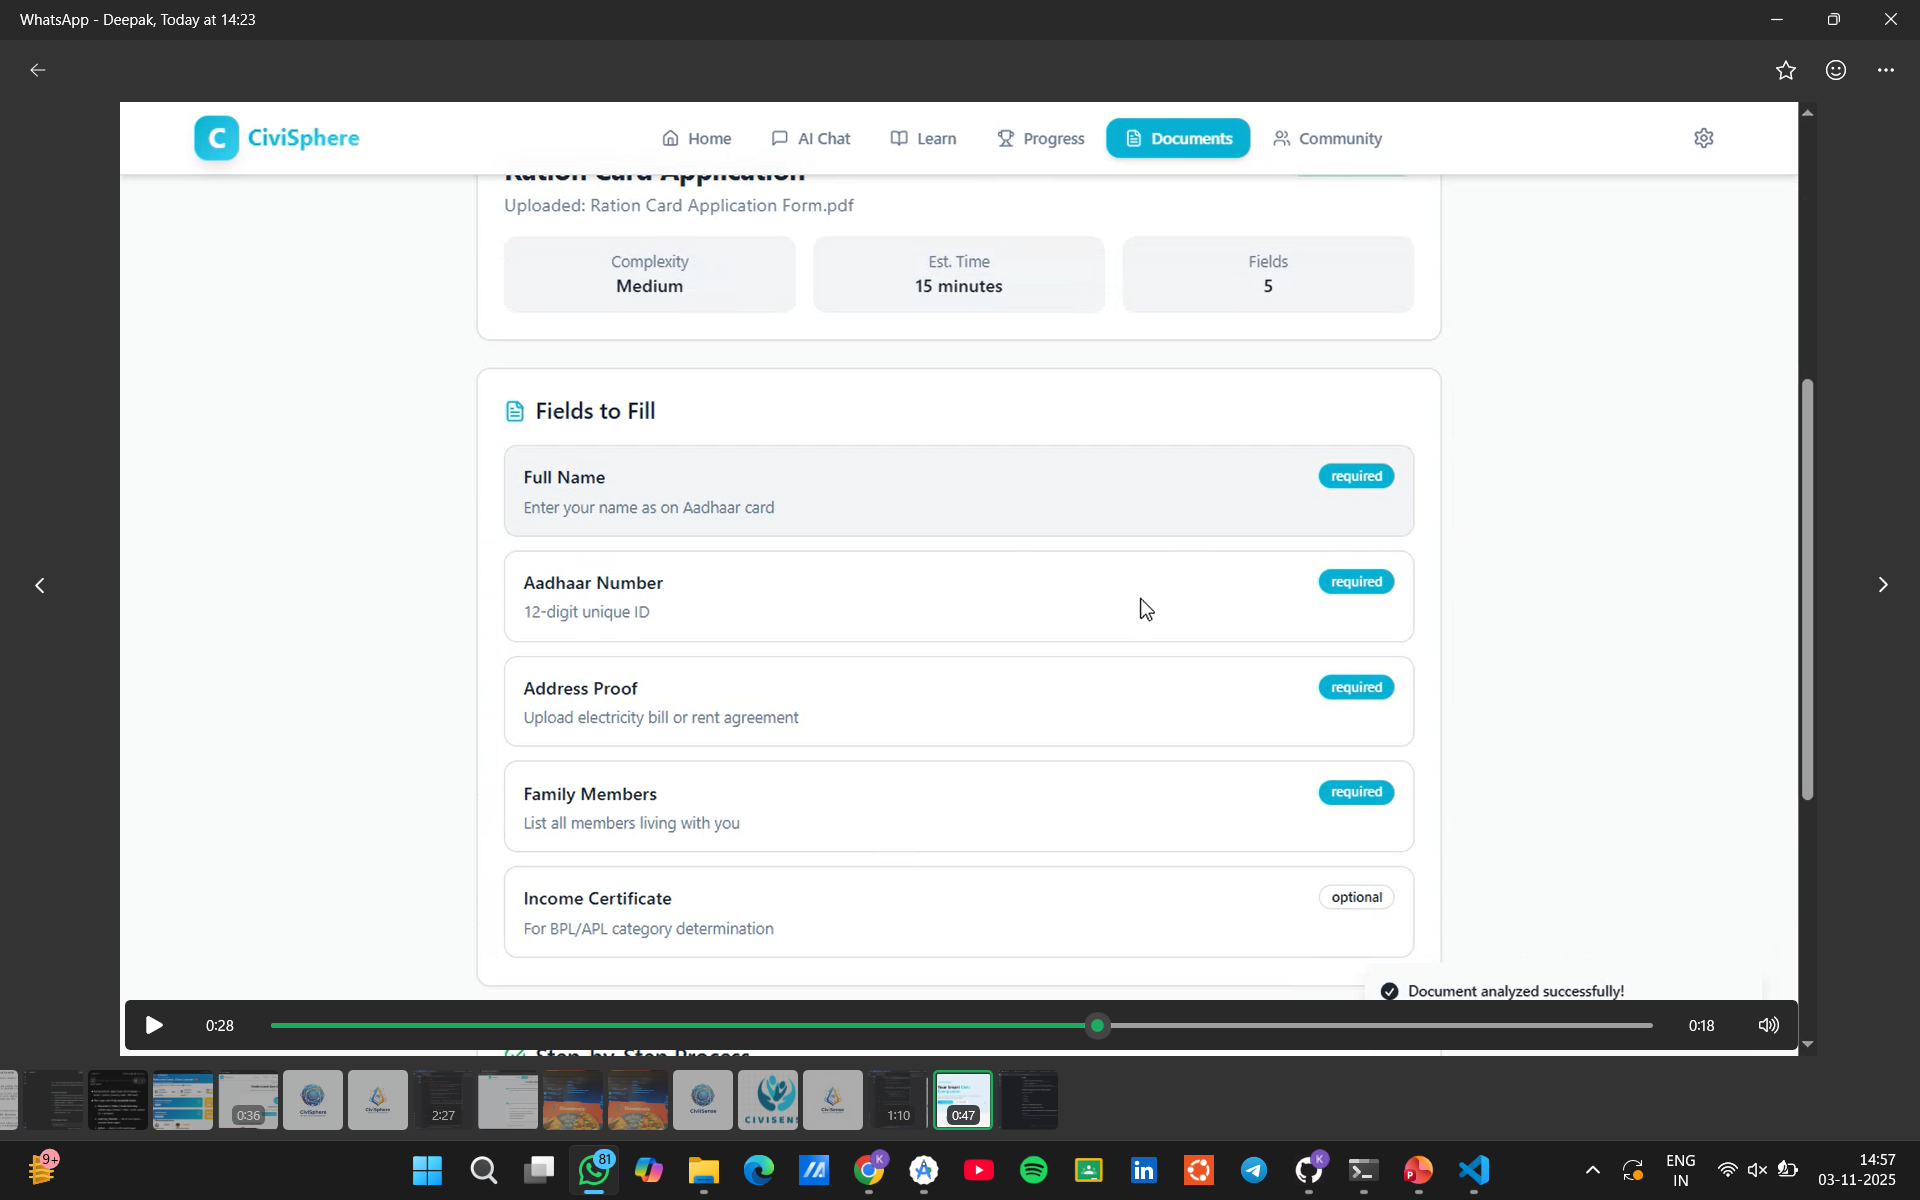This screenshot has width=1920, height=1200.
Task: Show previous media with left chevron
Action: [x=40, y=585]
